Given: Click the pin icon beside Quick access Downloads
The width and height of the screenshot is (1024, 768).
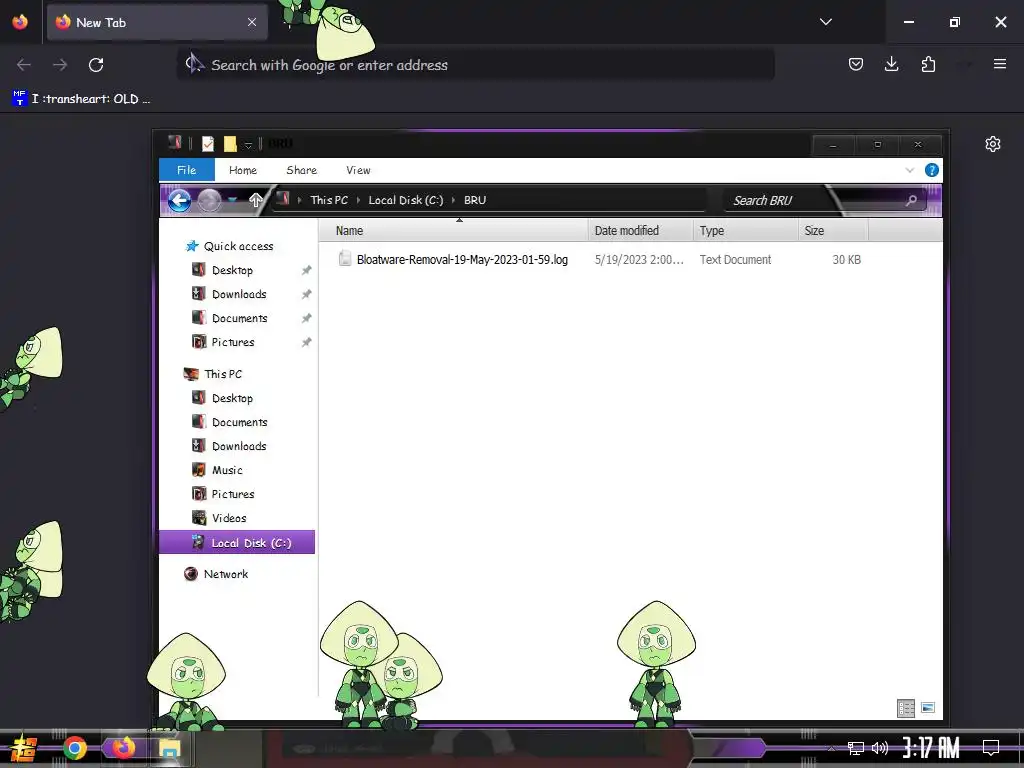Looking at the screenshot, I should coord(306,295).
